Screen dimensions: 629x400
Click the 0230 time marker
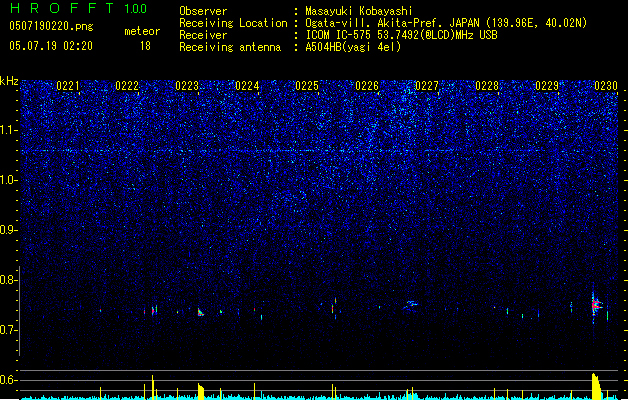(x=606, y=86)
